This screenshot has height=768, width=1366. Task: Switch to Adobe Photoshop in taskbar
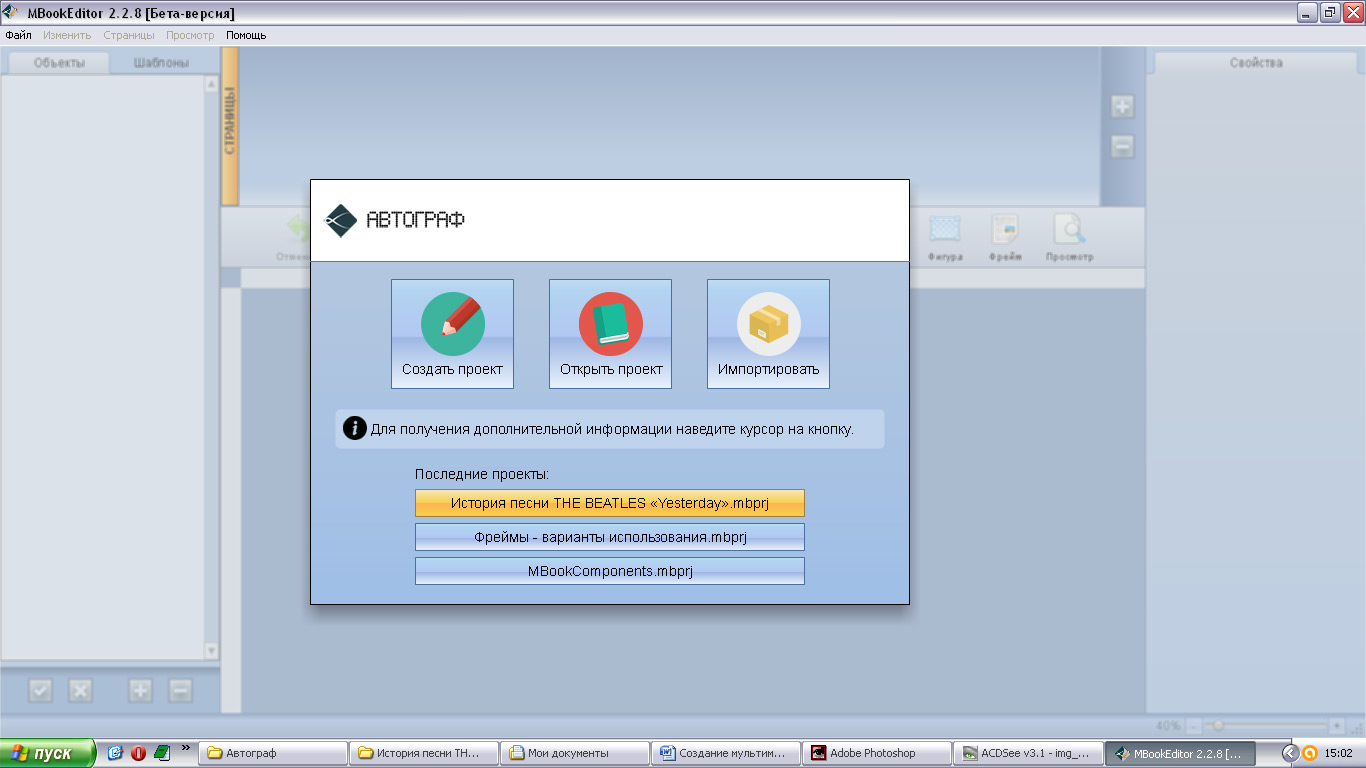(878, 753)
